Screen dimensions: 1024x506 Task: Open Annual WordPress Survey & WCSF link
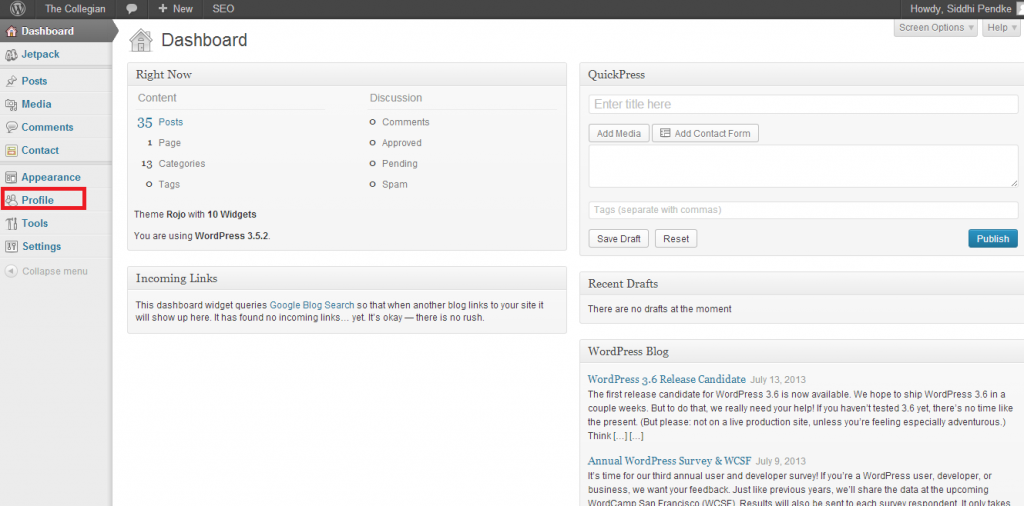[669, 461]
